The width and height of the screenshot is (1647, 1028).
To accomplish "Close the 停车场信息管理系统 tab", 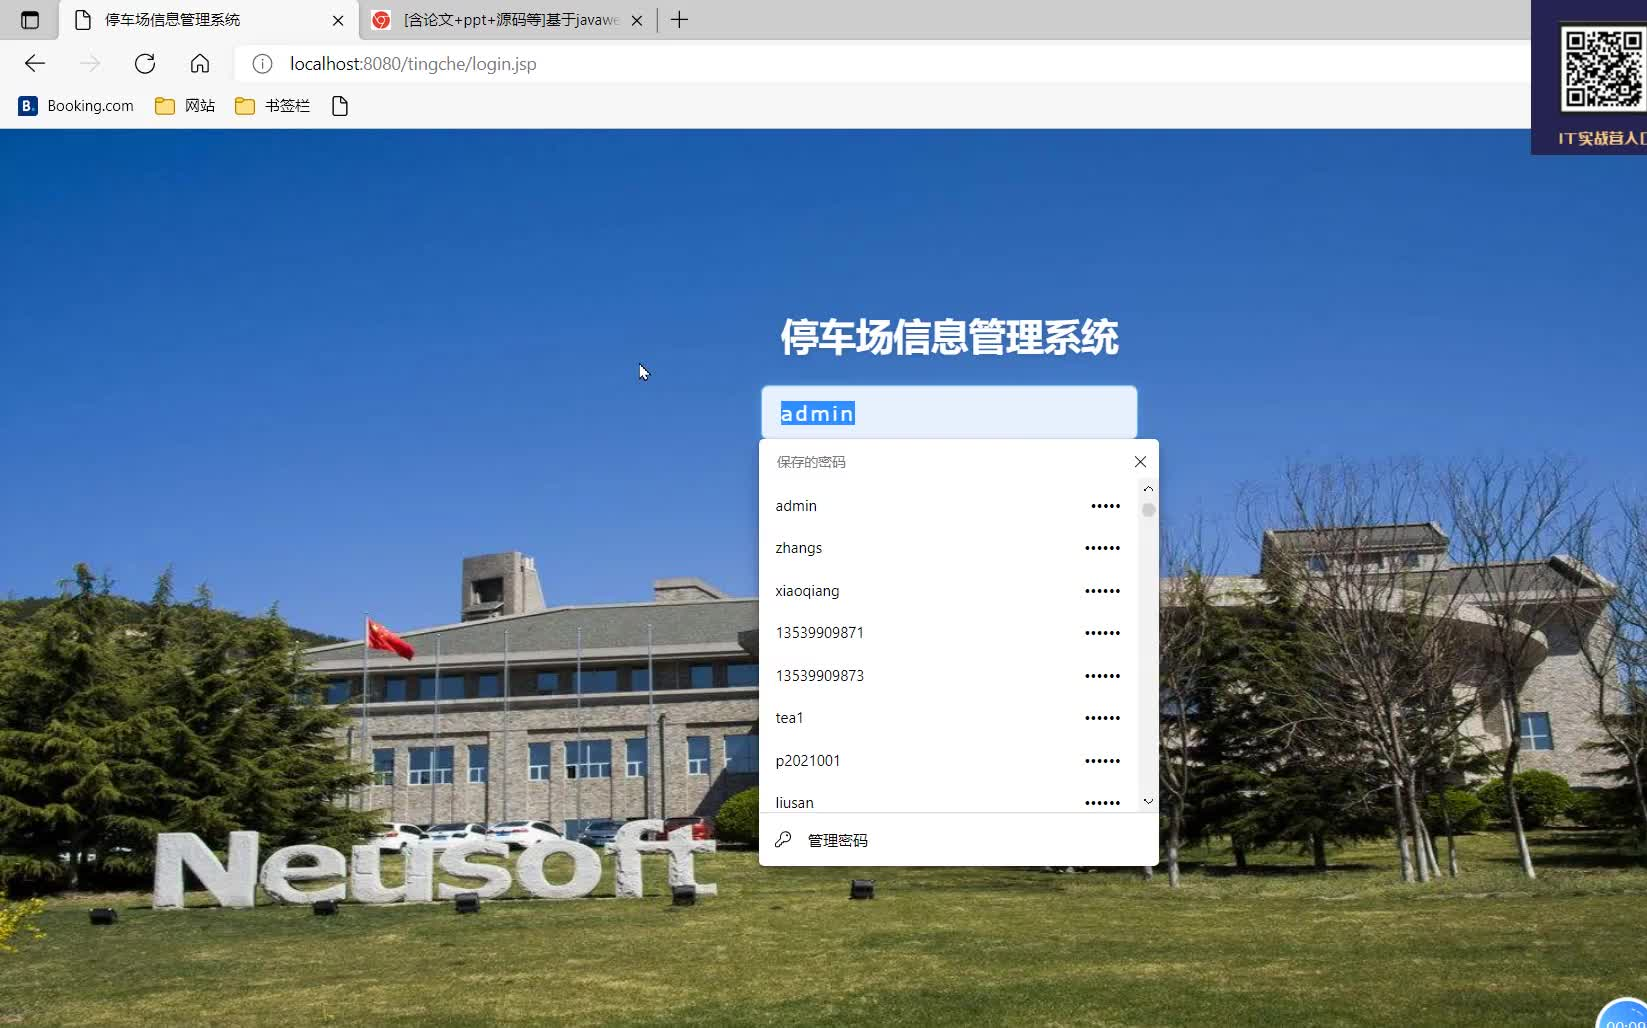I will tap(338, 20).
